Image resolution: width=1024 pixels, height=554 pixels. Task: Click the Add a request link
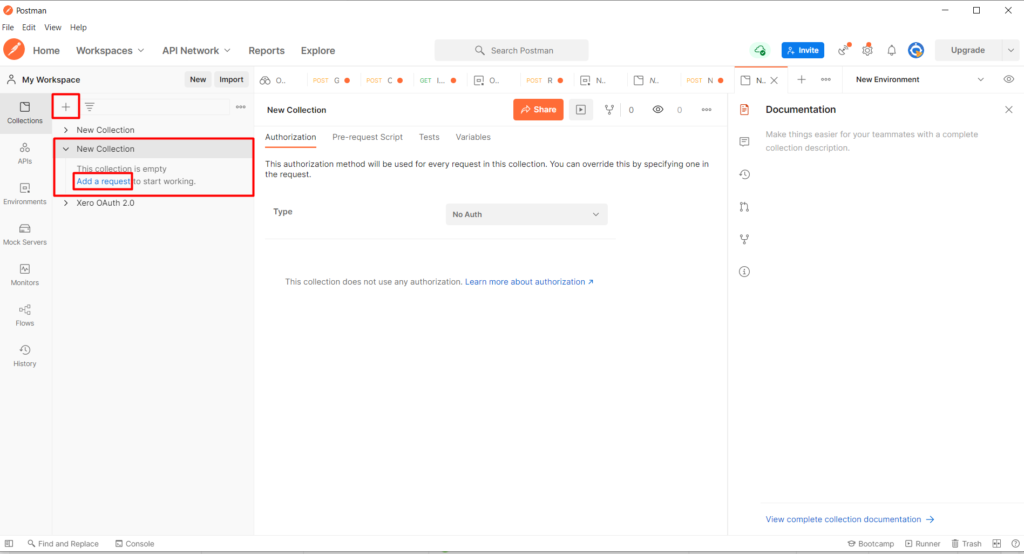(103, 182)
